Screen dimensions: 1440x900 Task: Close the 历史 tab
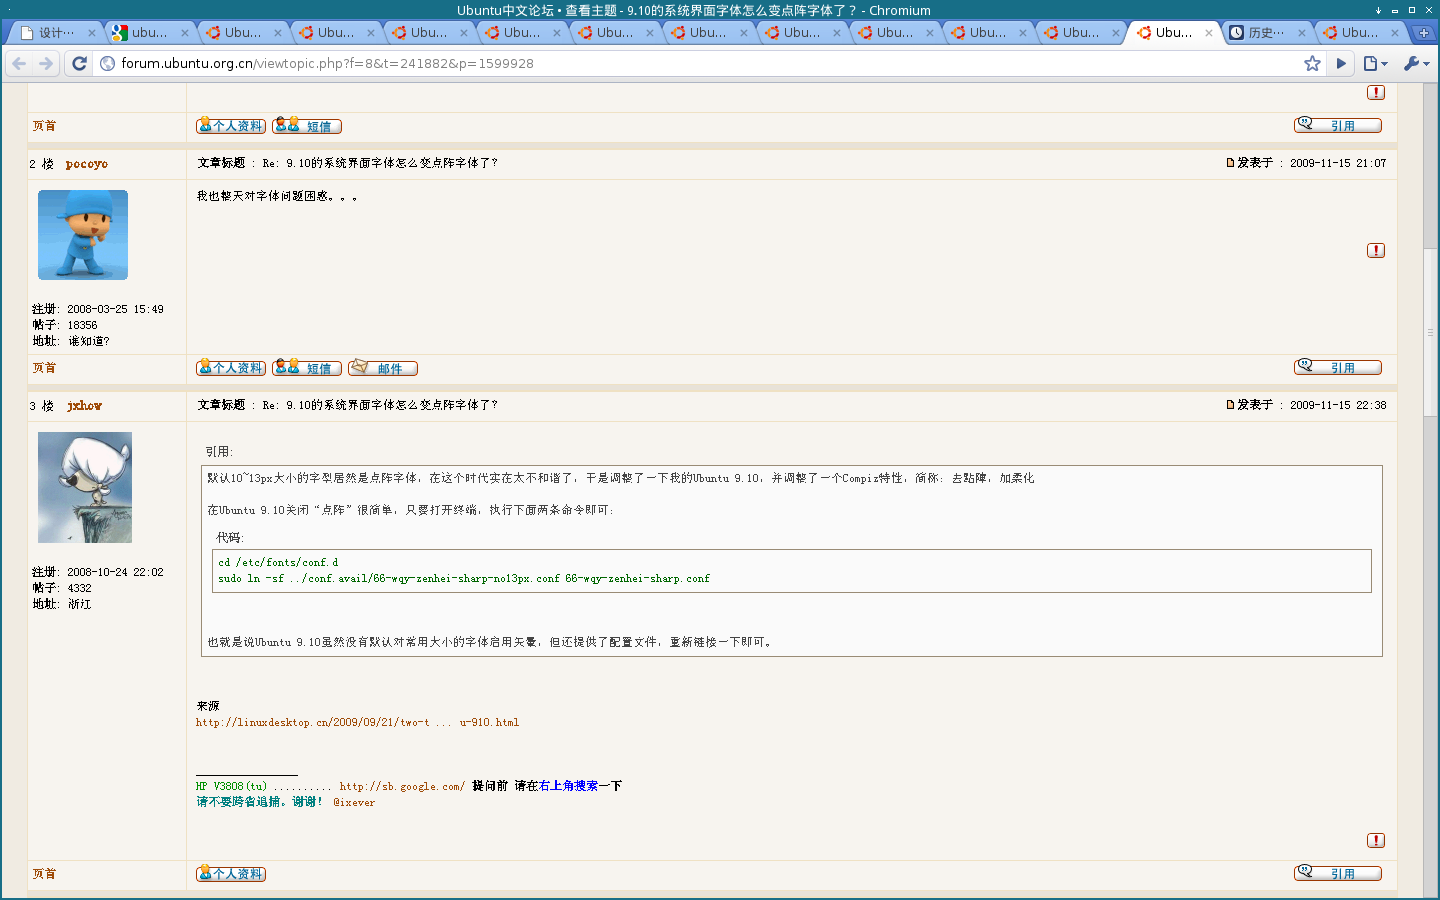pos(1302,33)
